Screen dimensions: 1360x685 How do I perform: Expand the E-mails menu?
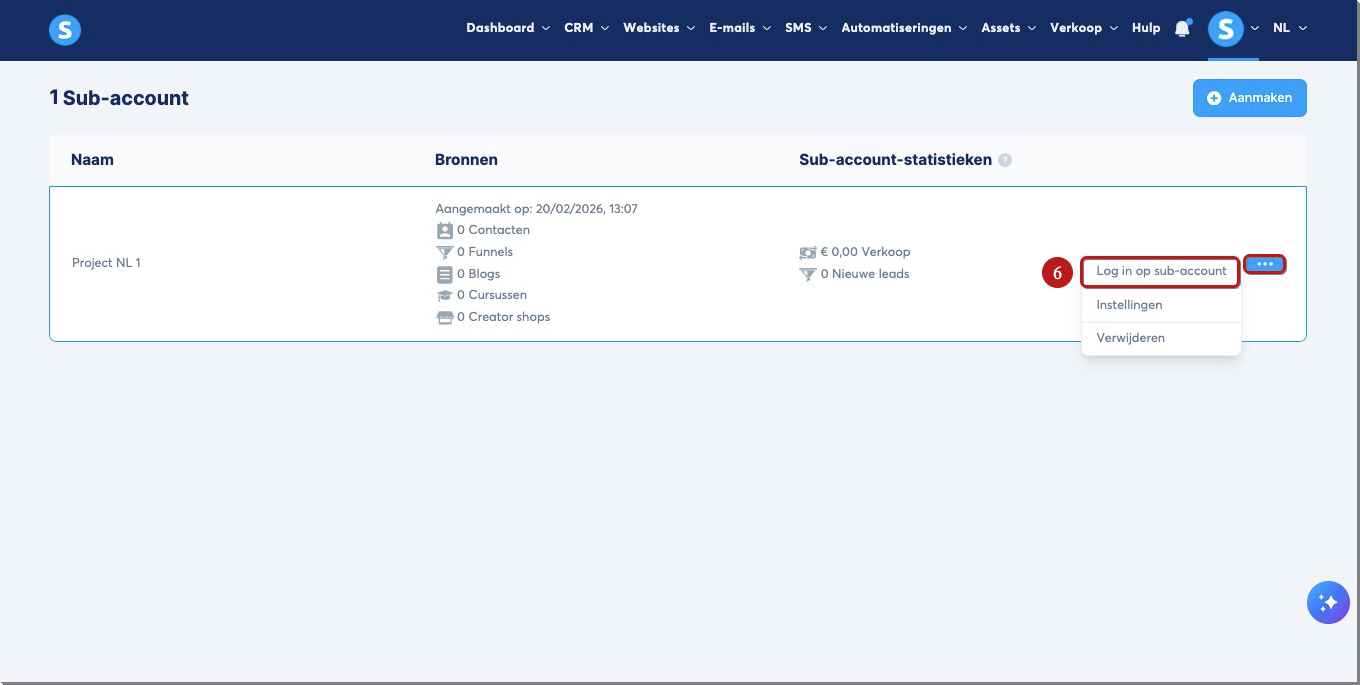(x=740, y=28)
